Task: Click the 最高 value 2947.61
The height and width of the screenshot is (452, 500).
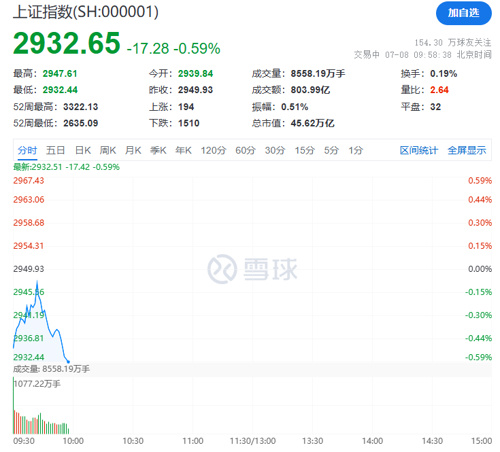Action: click(60, 74)
